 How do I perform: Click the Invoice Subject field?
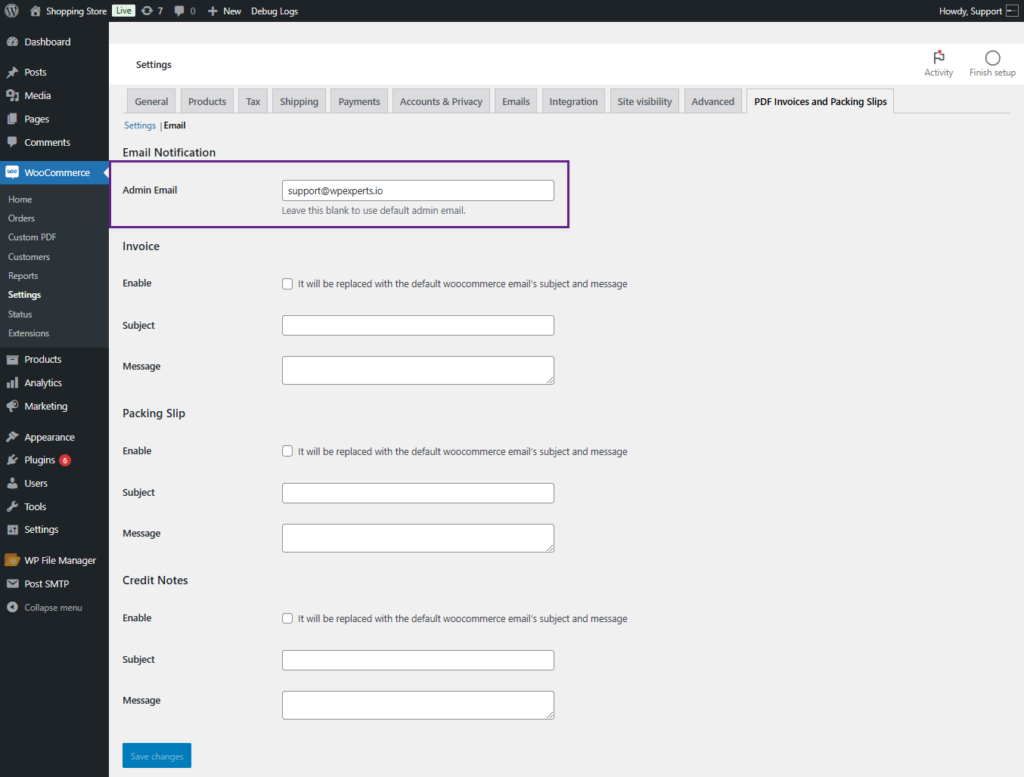(418, 325)
